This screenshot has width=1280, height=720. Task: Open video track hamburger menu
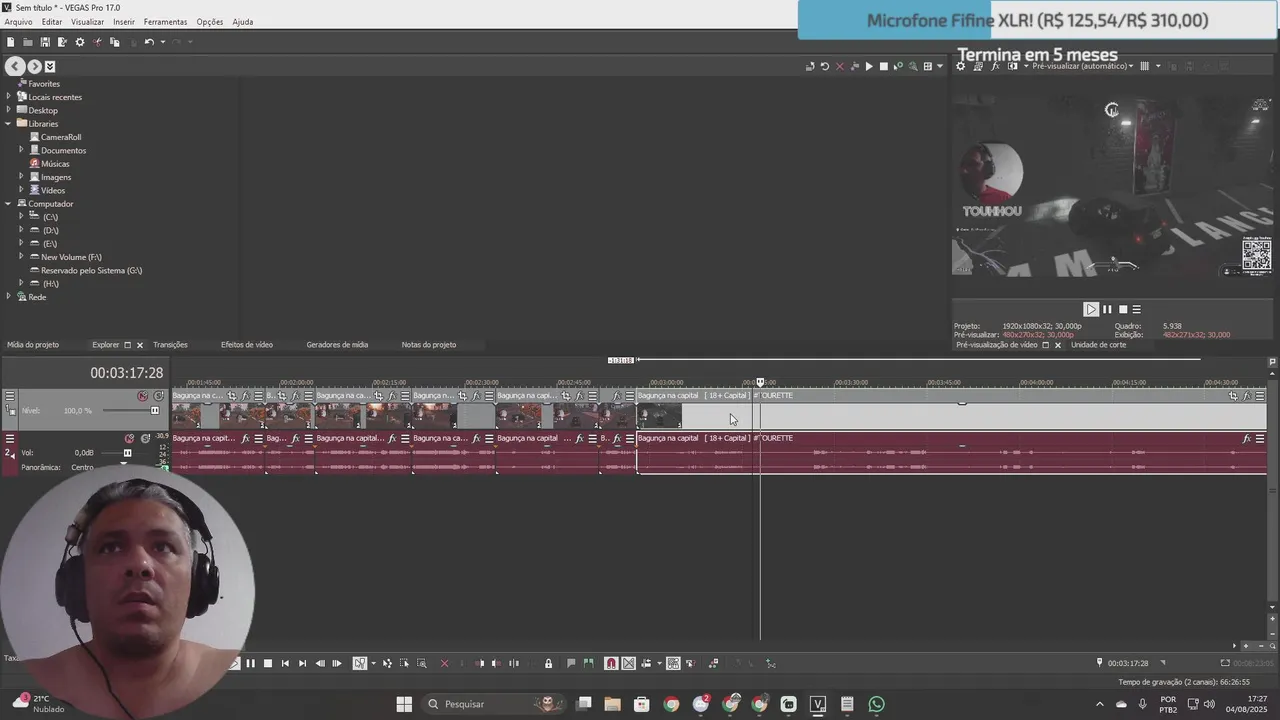click(10, 396)
